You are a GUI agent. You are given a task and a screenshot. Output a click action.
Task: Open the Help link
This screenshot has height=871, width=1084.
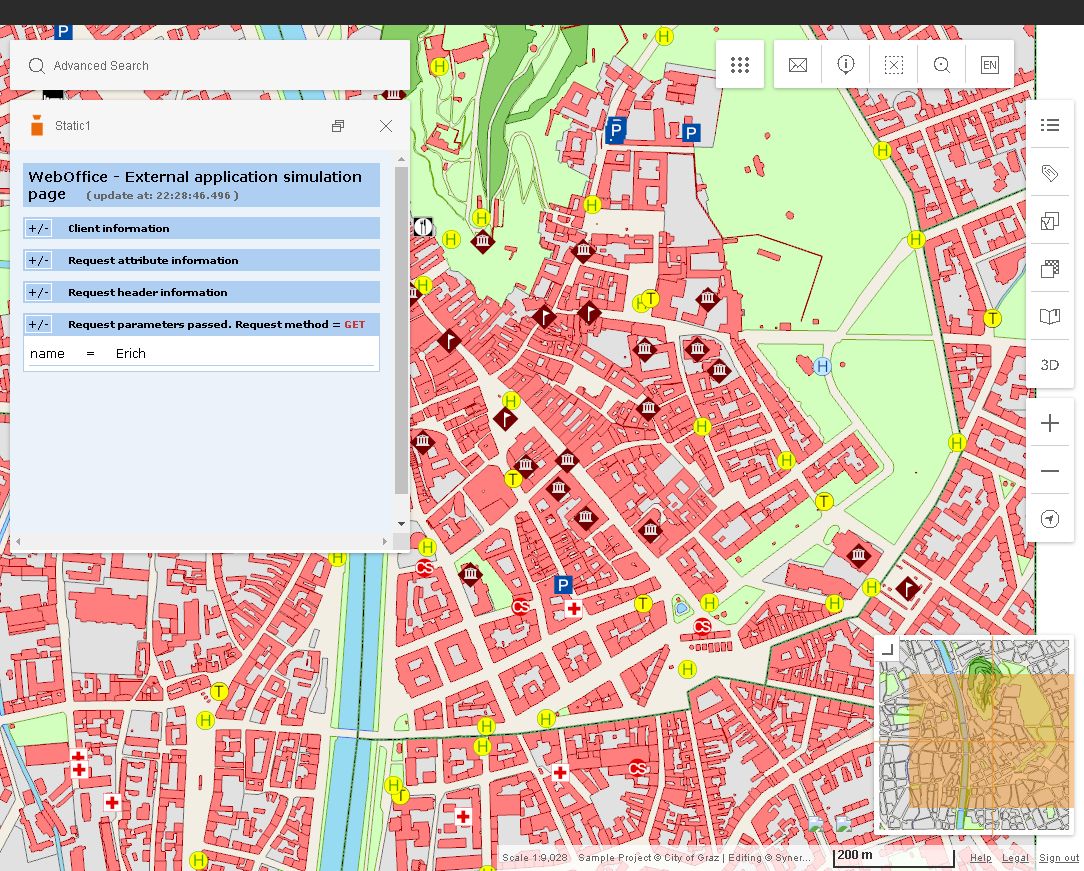tap(980, 858)
